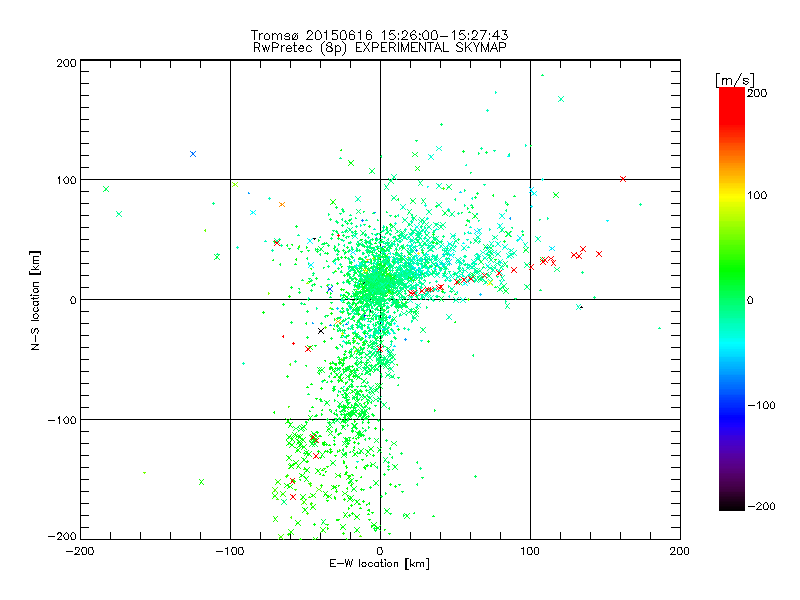Click the black cross marker west of the origin
The image size is (800, 600).
coord(321,331)
